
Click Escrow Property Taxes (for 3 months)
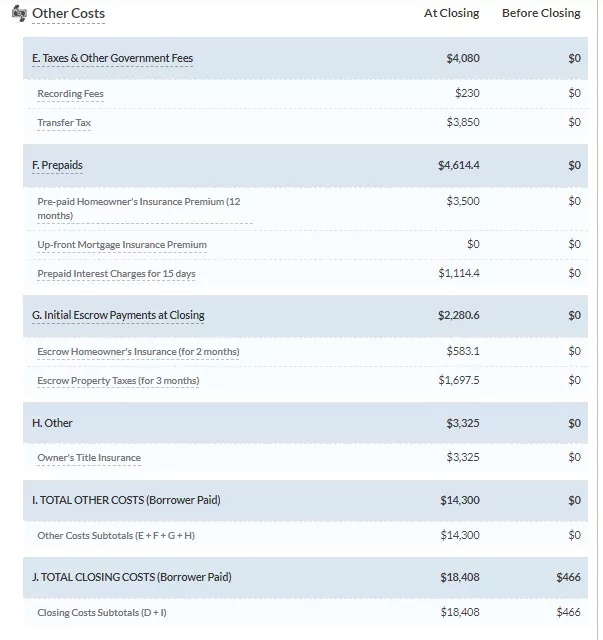click(118, 381)
